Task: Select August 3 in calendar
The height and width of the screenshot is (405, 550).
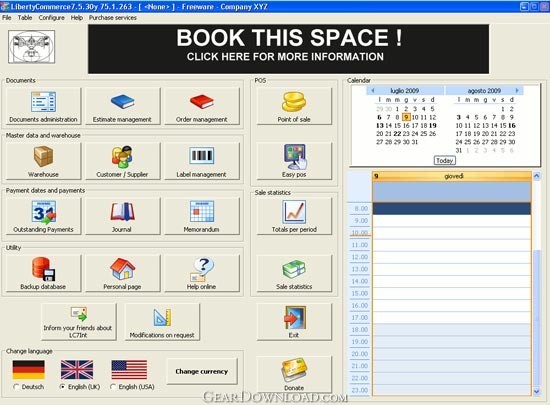Action: (458, 117)
